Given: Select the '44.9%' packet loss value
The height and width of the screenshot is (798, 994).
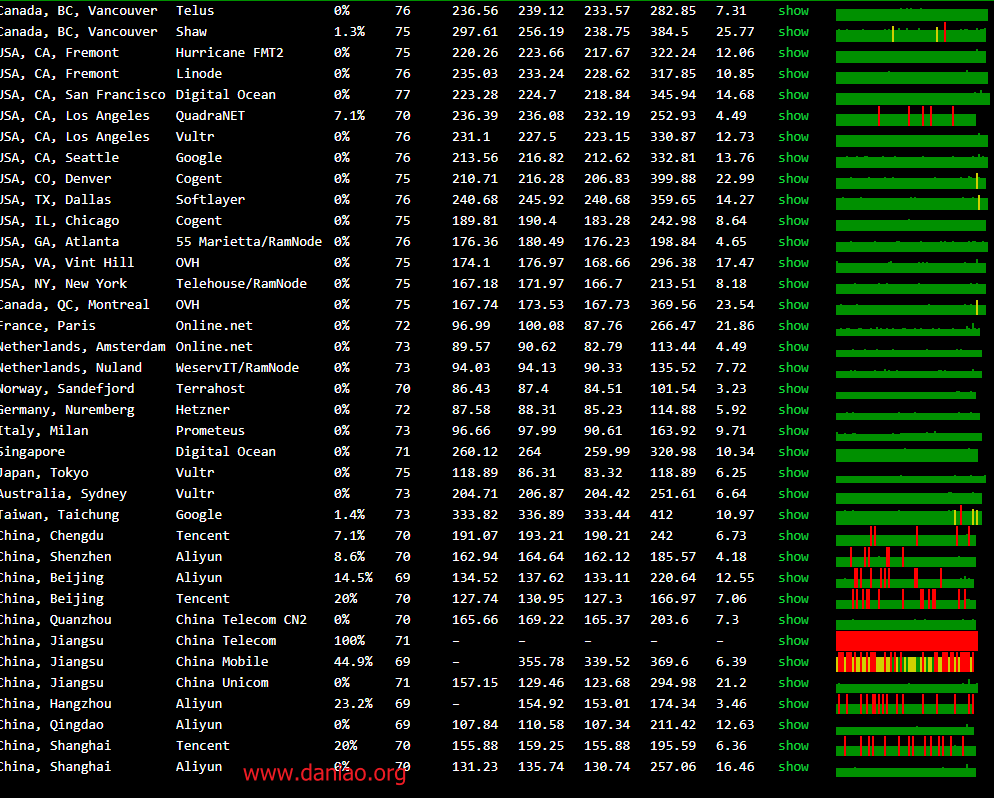Looking at the screenshot, I should 353,661.
